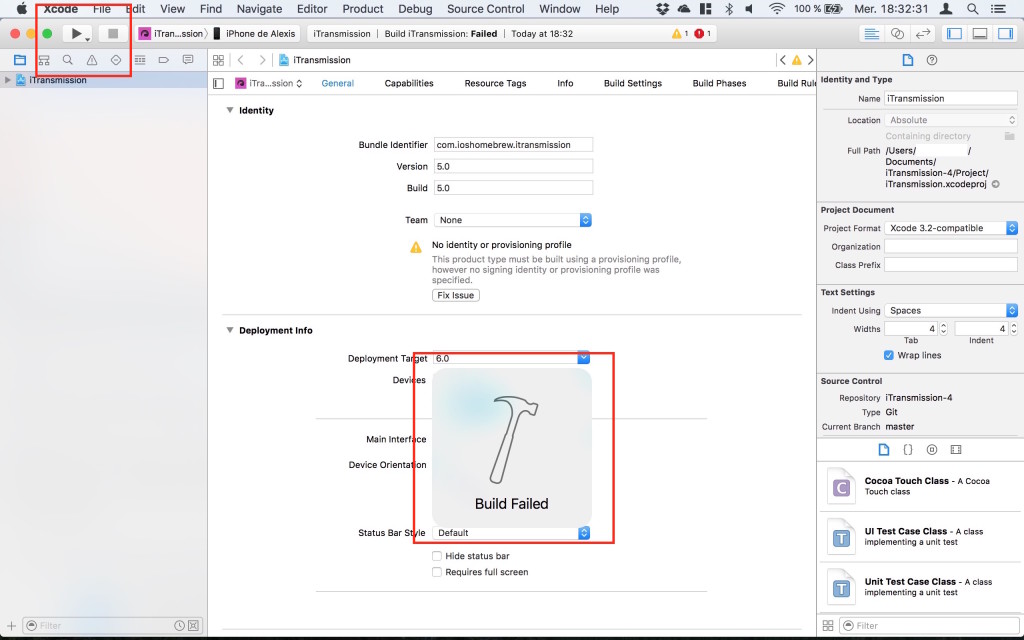Open the Test navigator diamond icon
1024x640 pixels.
116,60
